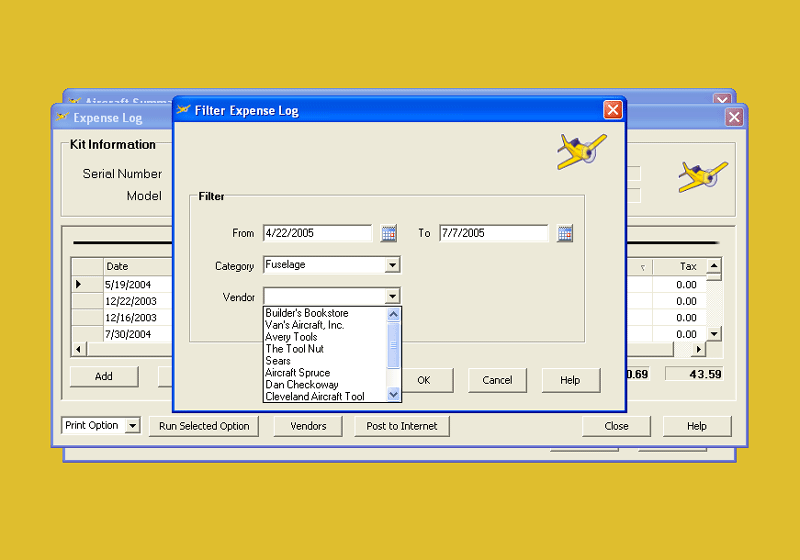
Task: Select Van's Aircraft, Inc. from vendor list
Action: tap(305, 325)
